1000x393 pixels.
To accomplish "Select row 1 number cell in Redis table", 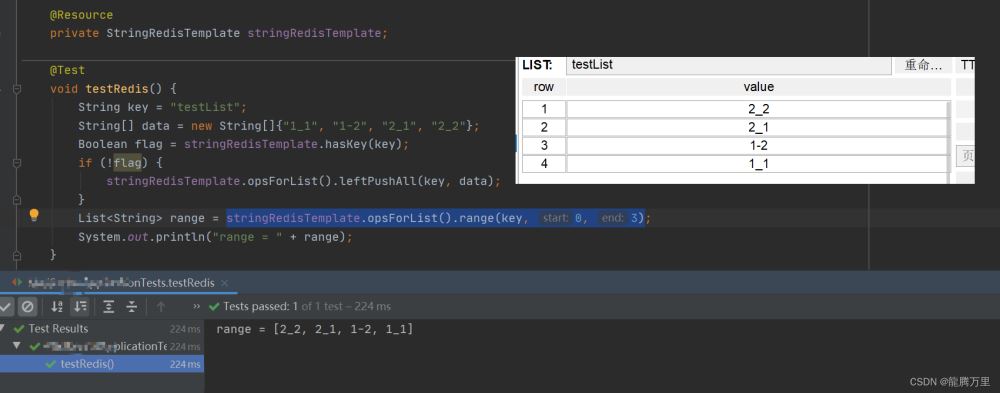I will [x=543, y=109].
